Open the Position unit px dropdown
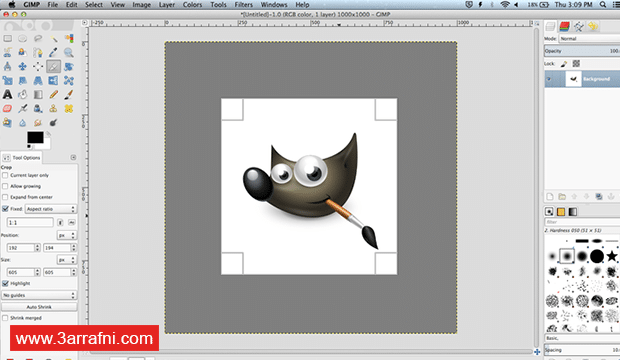The image size is (620, 360). click(66, 235)
